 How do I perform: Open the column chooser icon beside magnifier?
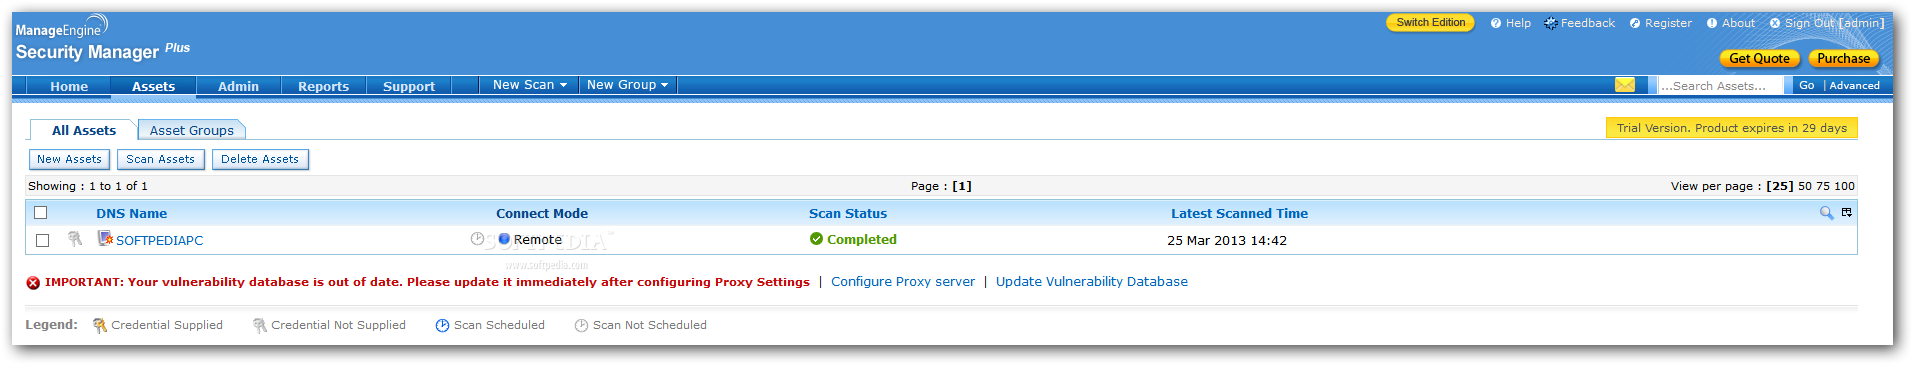(x=1847, y=212)
